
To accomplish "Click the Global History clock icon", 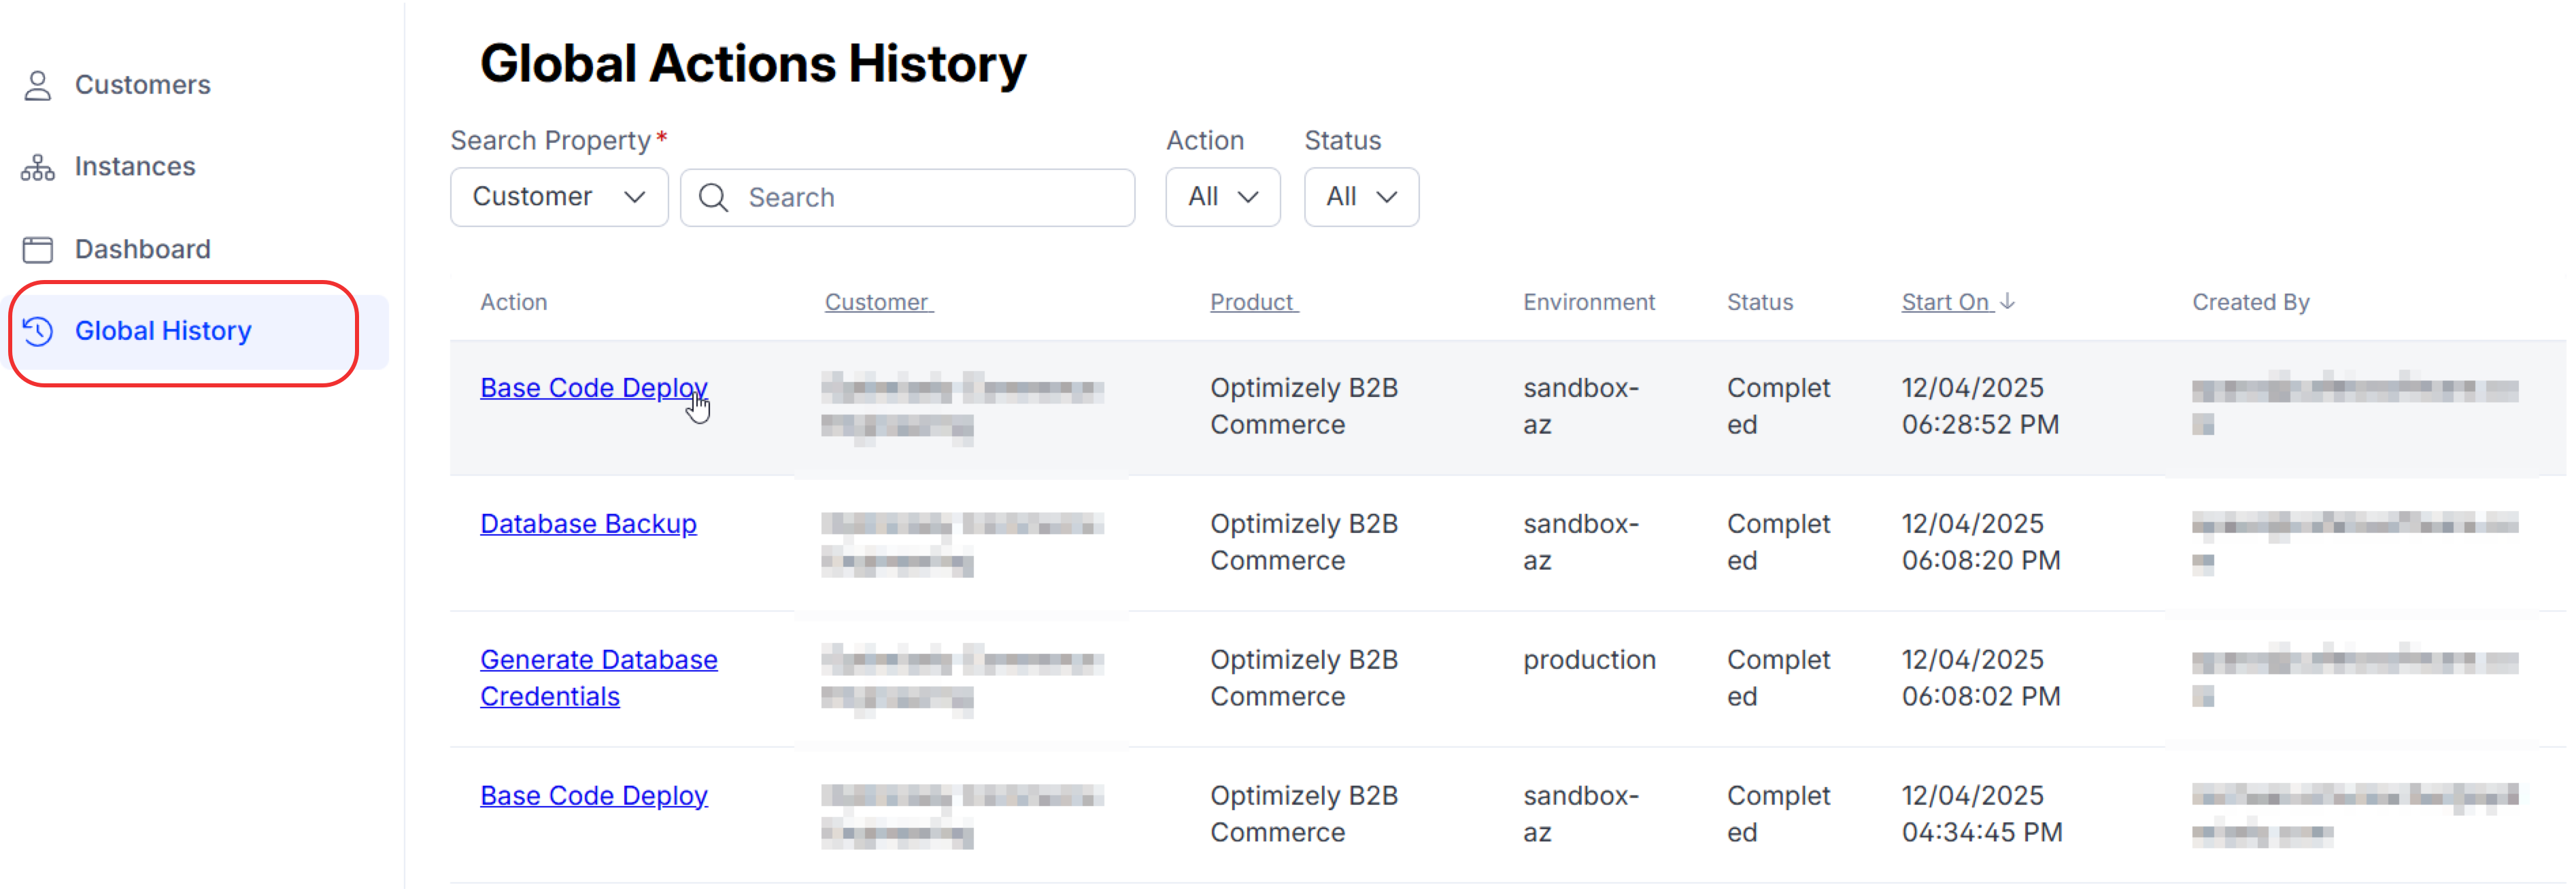I will [38, 331].
